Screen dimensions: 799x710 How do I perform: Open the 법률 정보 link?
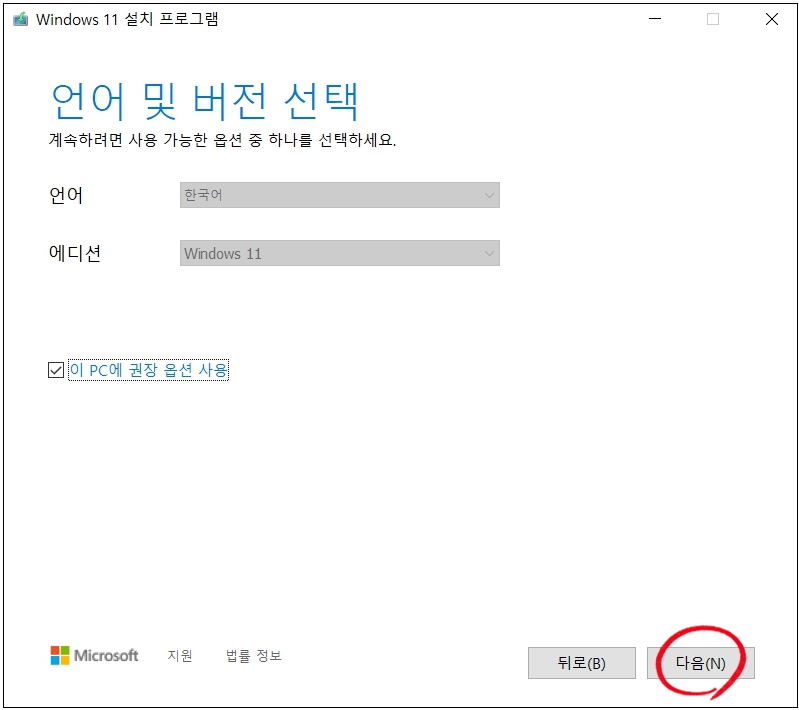point(254,655)
